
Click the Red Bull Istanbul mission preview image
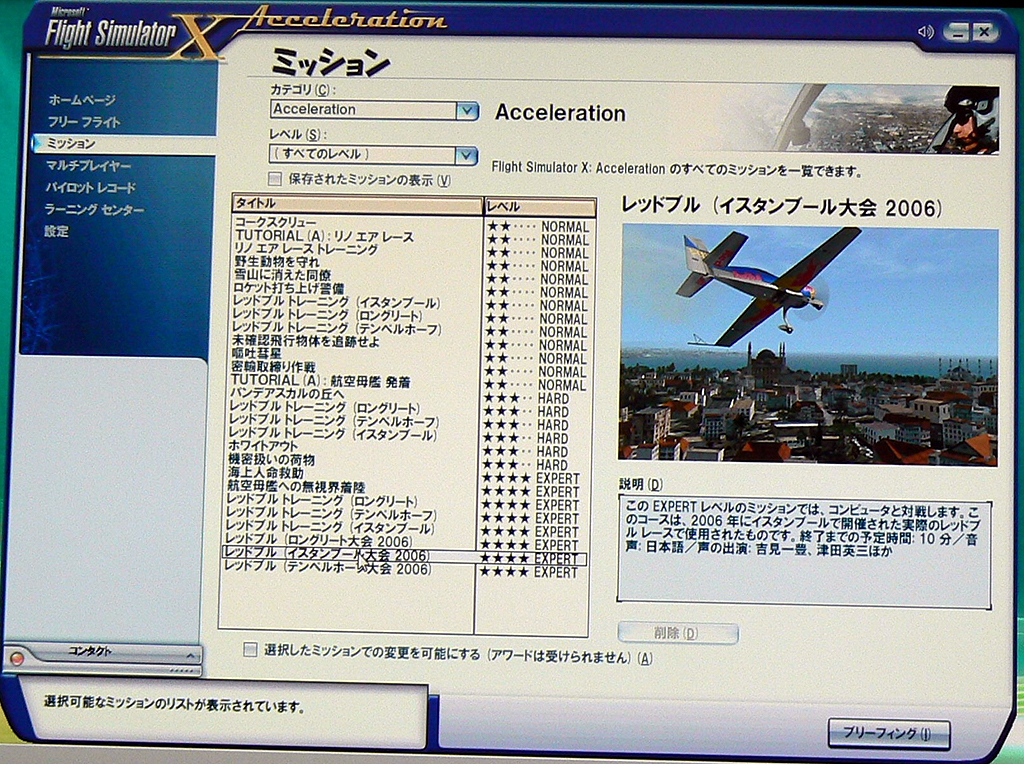click(x=808, y=345)
